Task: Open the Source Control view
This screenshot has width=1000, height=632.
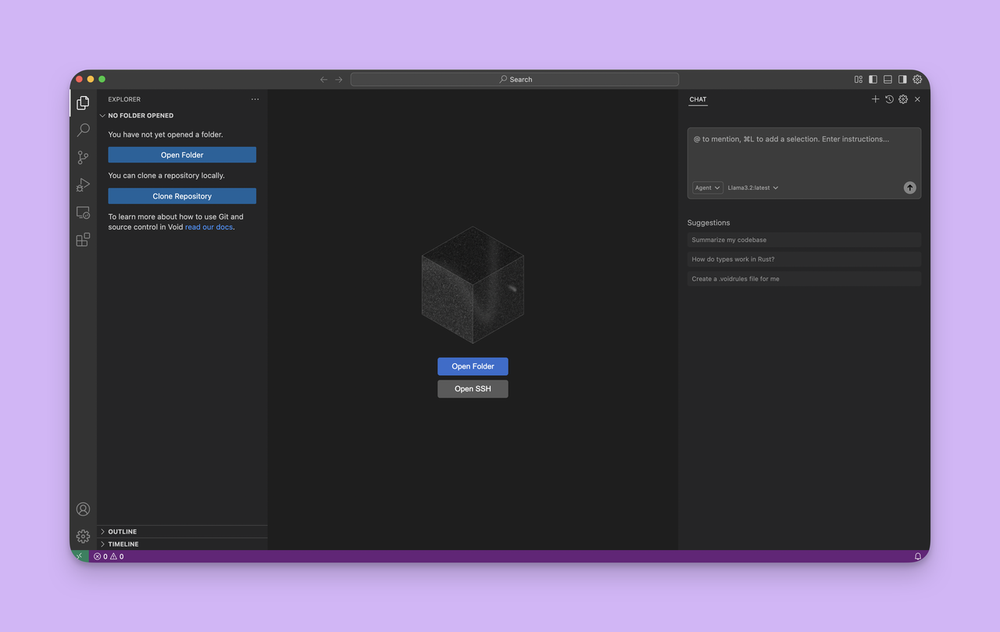Action: click(x=83, y=158)
